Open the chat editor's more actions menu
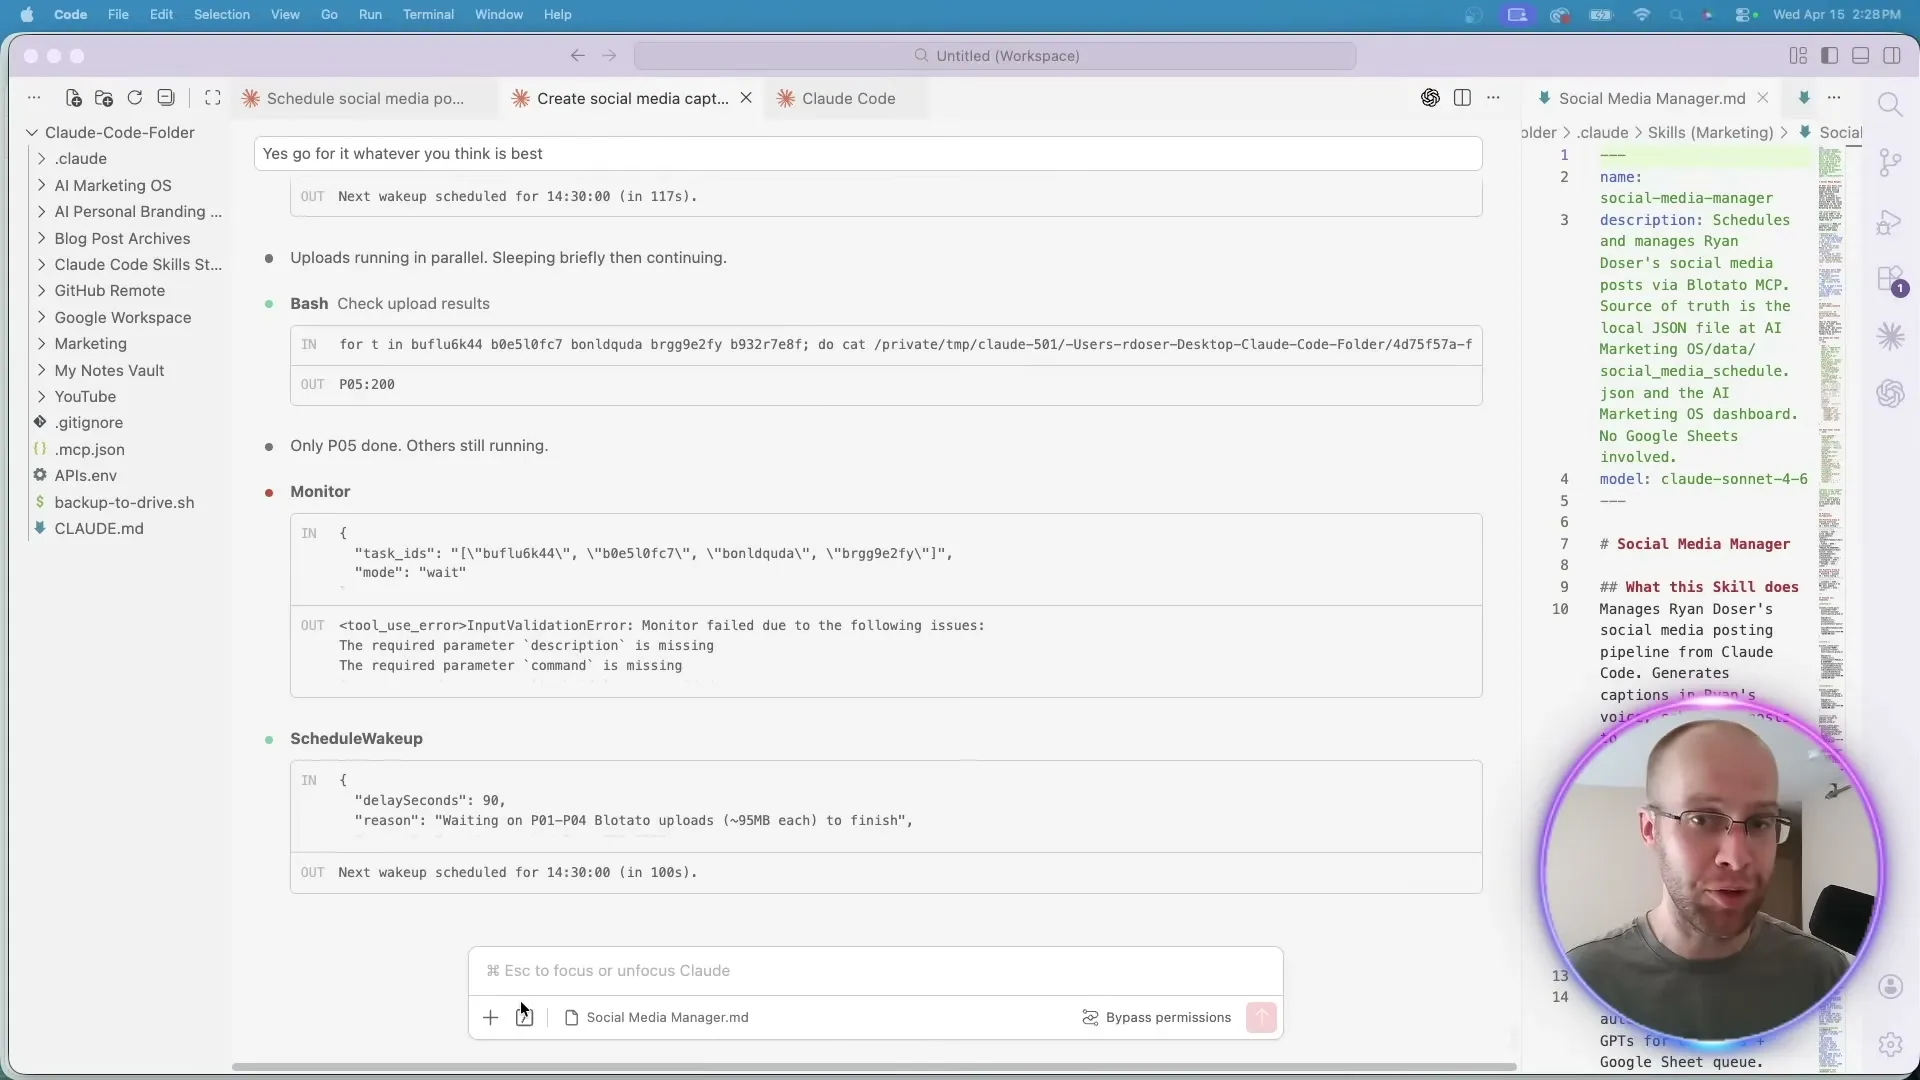 point(1493,98)
